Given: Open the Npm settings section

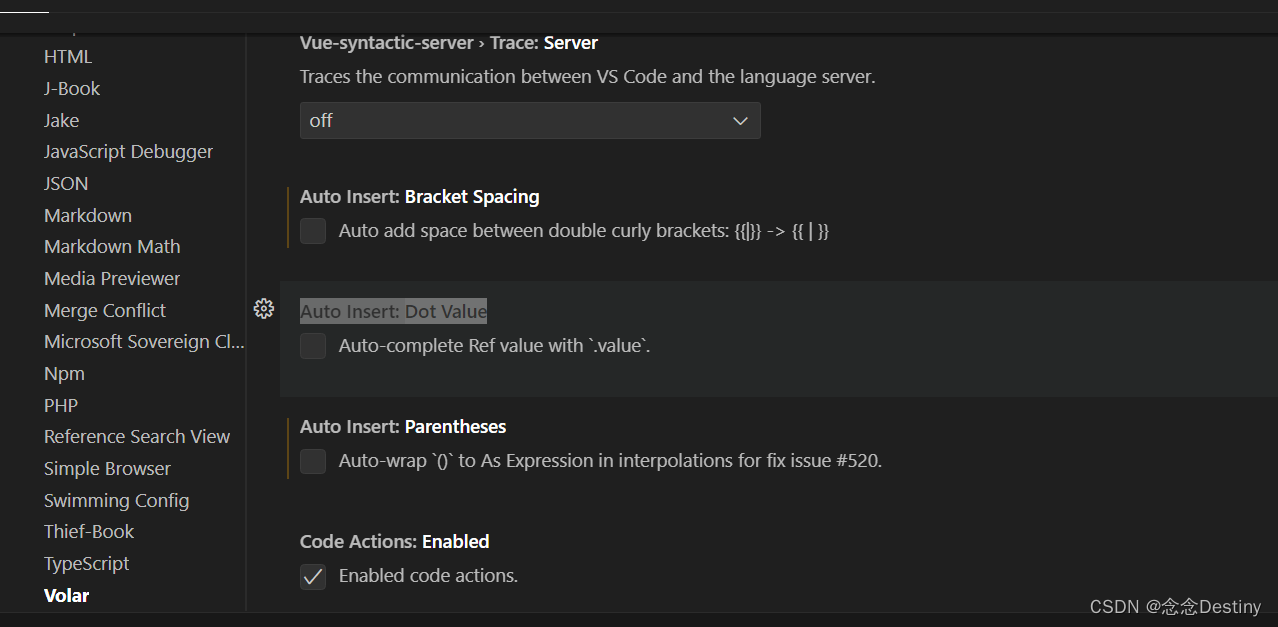Looking at the screenshot, I should tap(64, 374).
